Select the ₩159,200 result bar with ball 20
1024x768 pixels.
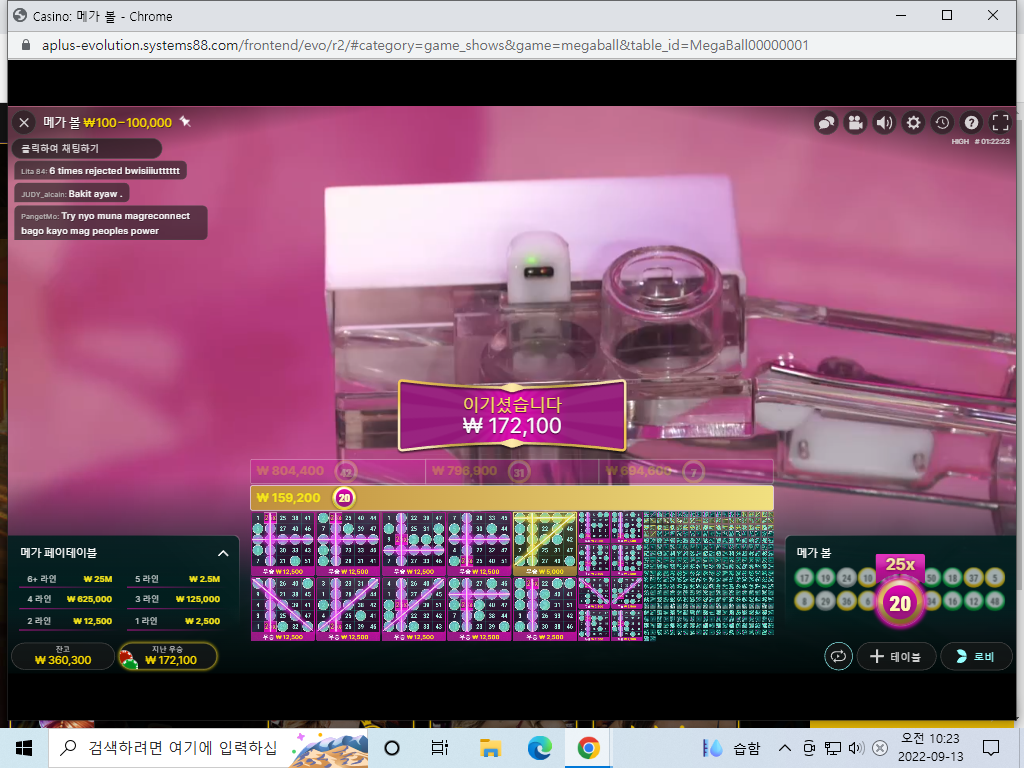click(512, 498)
